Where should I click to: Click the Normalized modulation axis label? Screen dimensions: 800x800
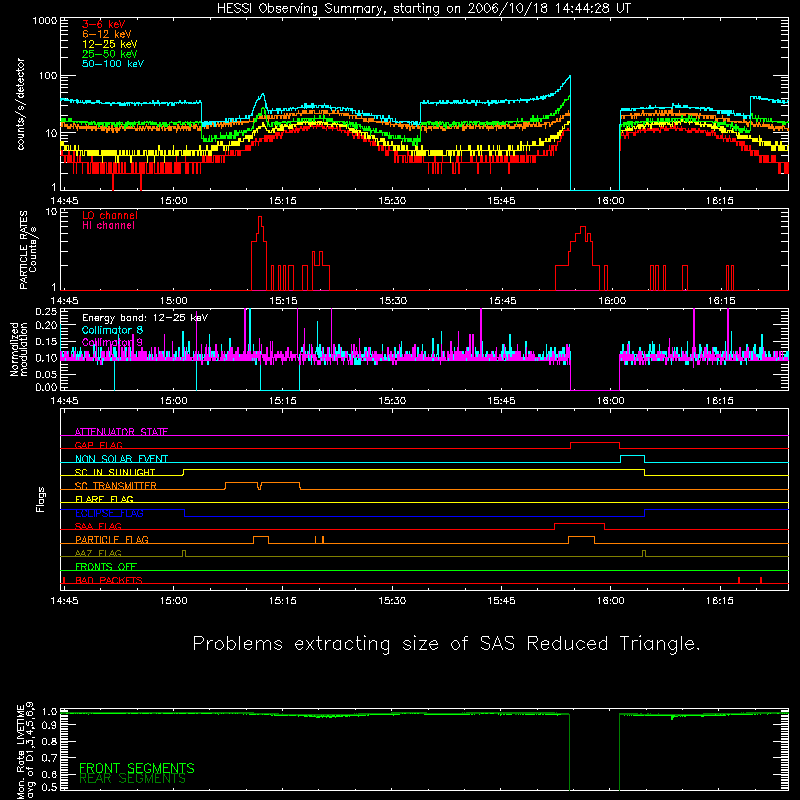[19, 349]
